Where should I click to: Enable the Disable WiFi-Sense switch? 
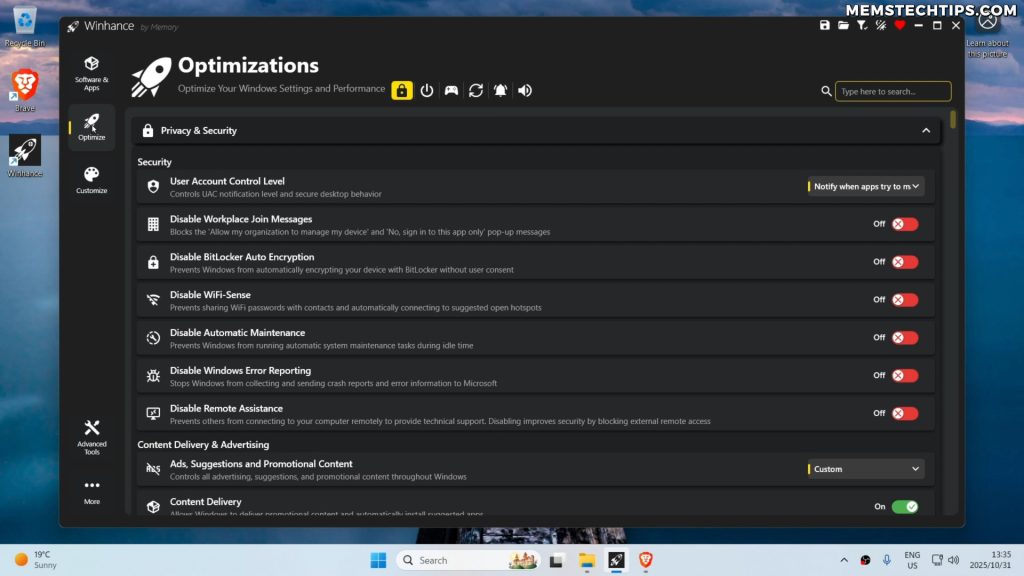(x=905, y=299)
